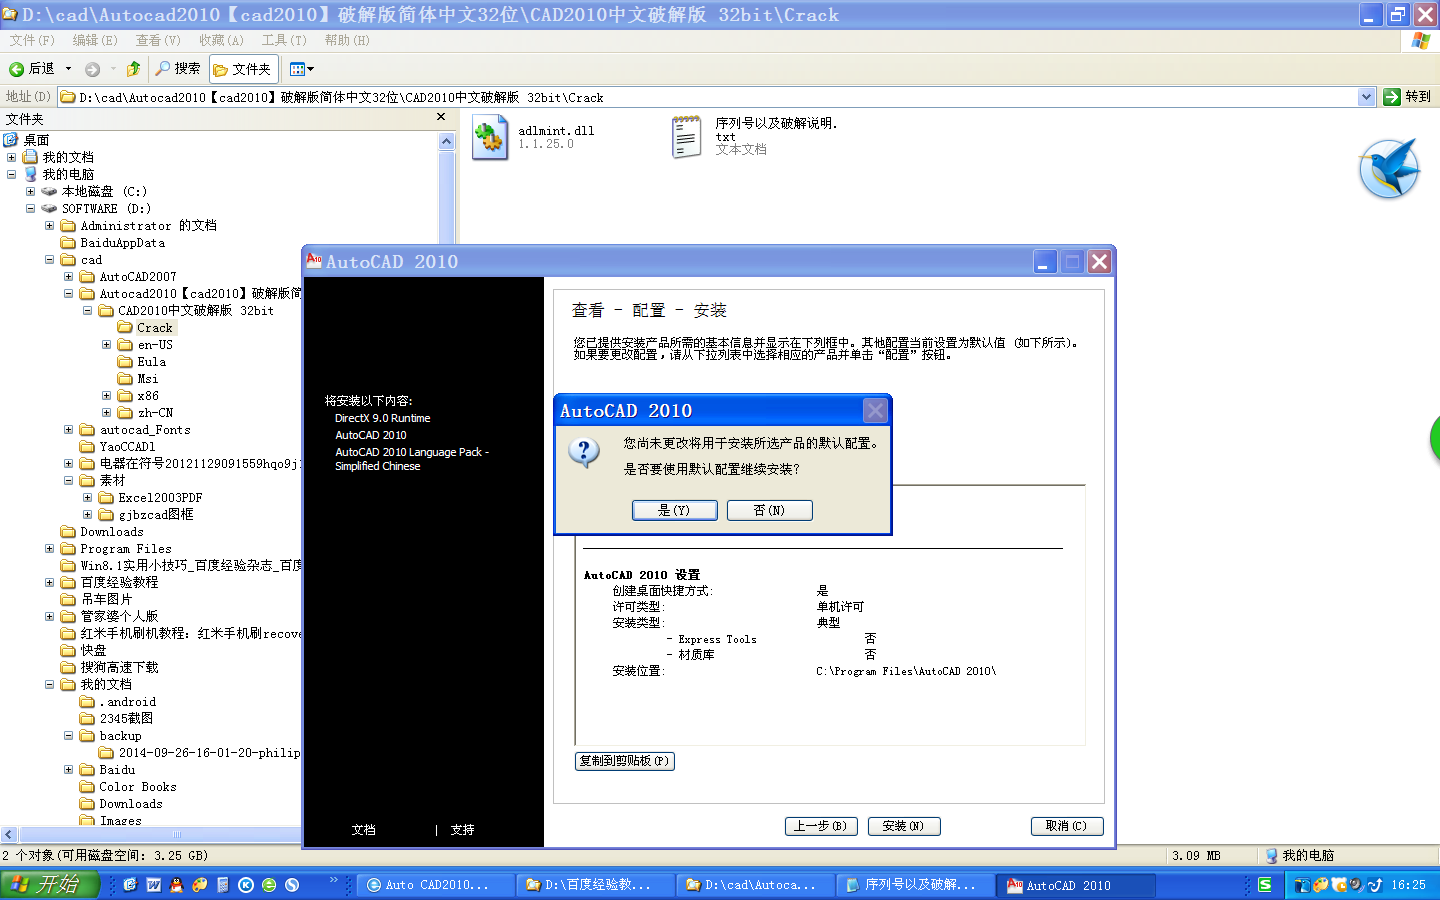
Task: Click the 取消(C) cancel button
Action: point(1067,826)
